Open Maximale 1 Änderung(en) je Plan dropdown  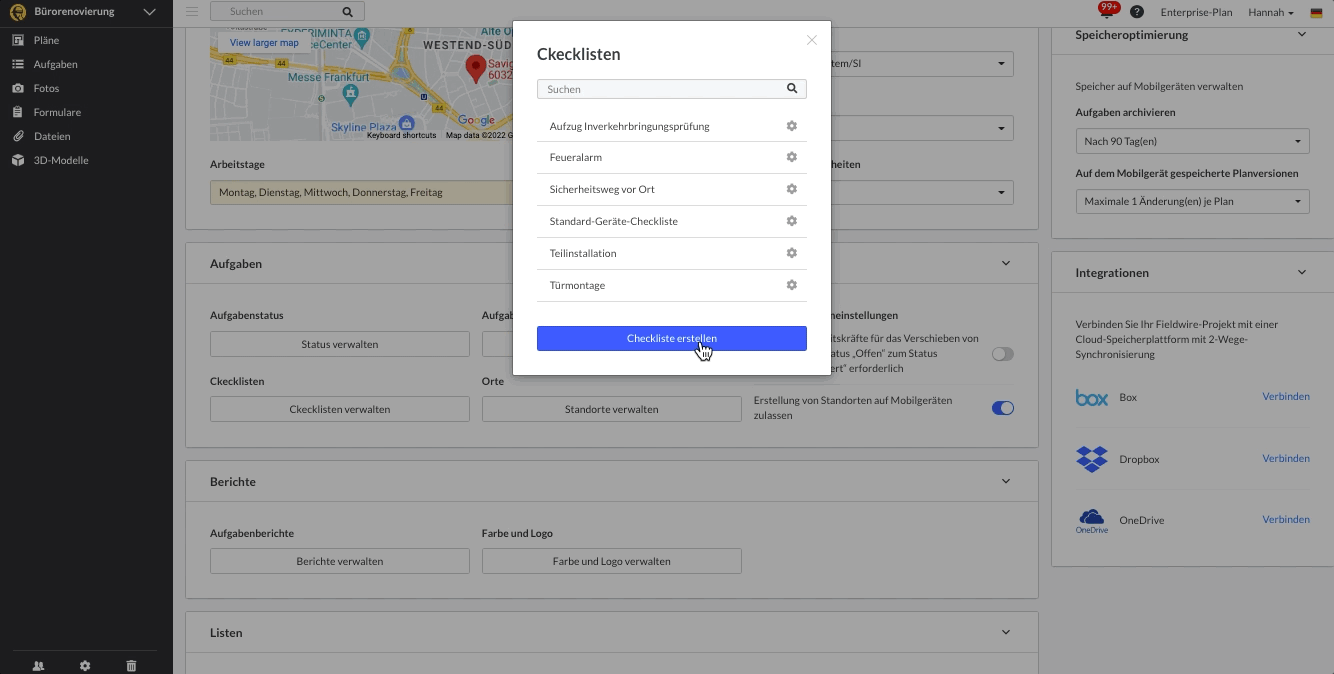pos(1192,201)
